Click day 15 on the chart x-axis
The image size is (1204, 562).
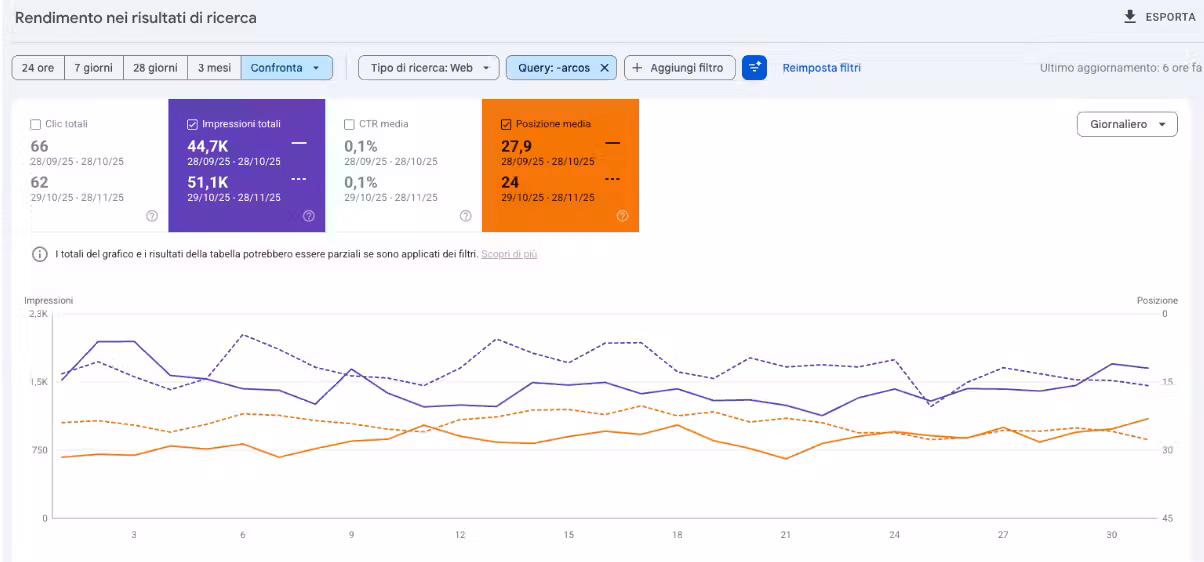[x=568, y=535]
